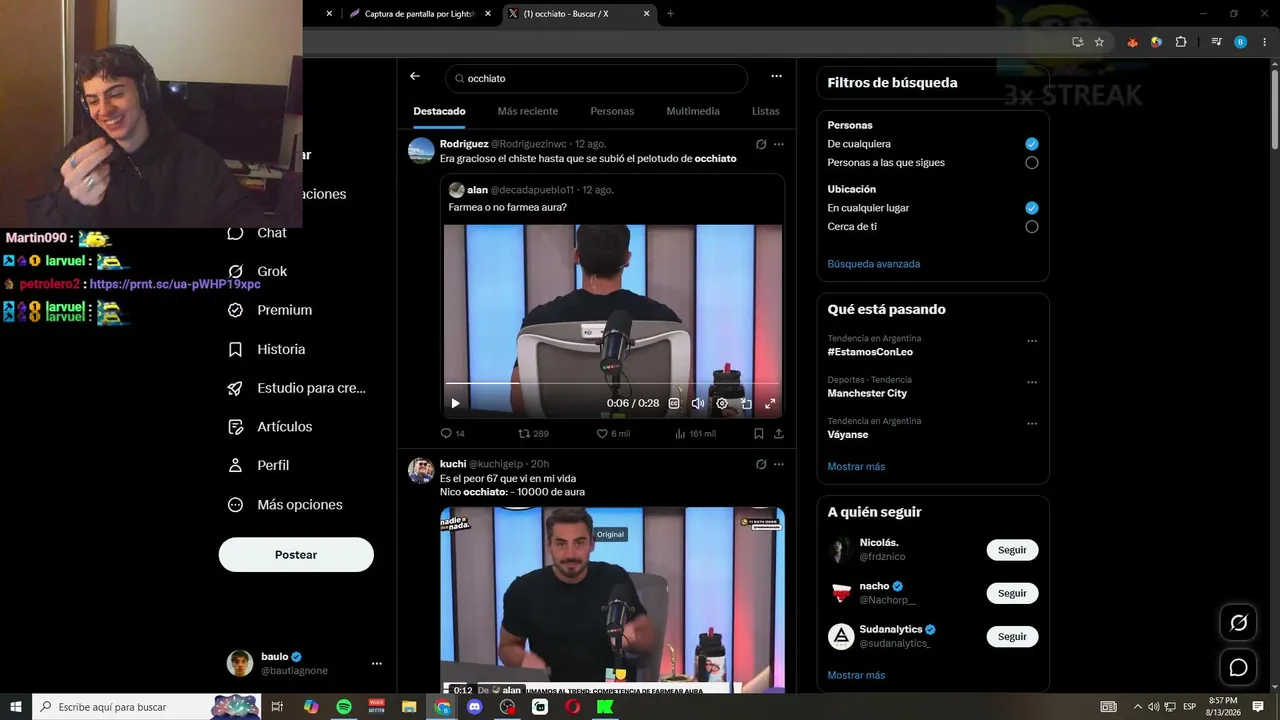Like Rodriguez's post
1280x720 pixels.
613,434
